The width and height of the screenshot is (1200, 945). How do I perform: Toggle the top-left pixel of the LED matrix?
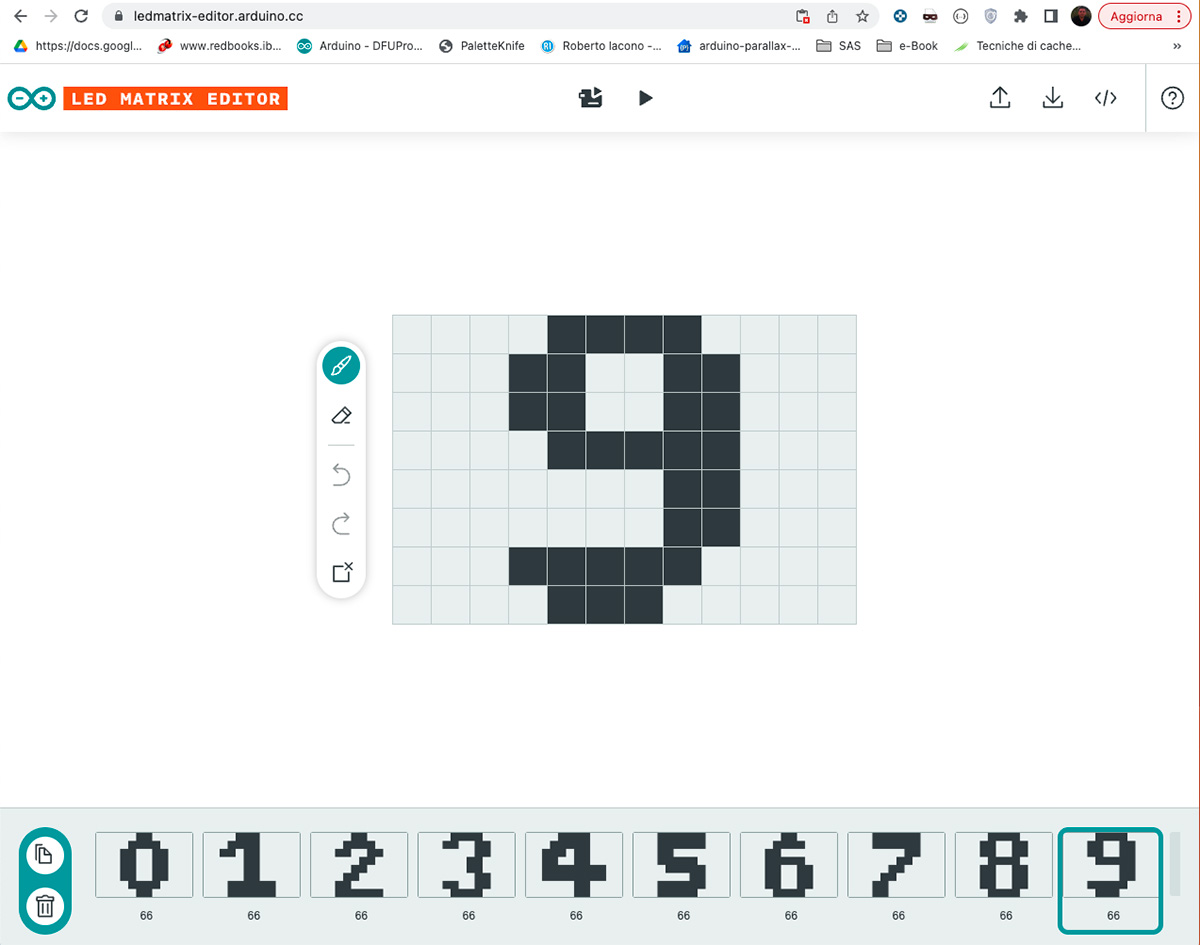(412, 334)
